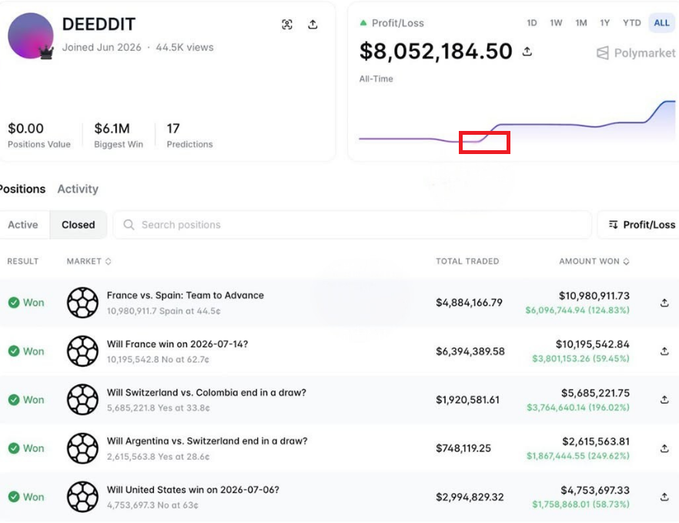
Task: Click the Won status in Will France win row
Action: point(26,351)
